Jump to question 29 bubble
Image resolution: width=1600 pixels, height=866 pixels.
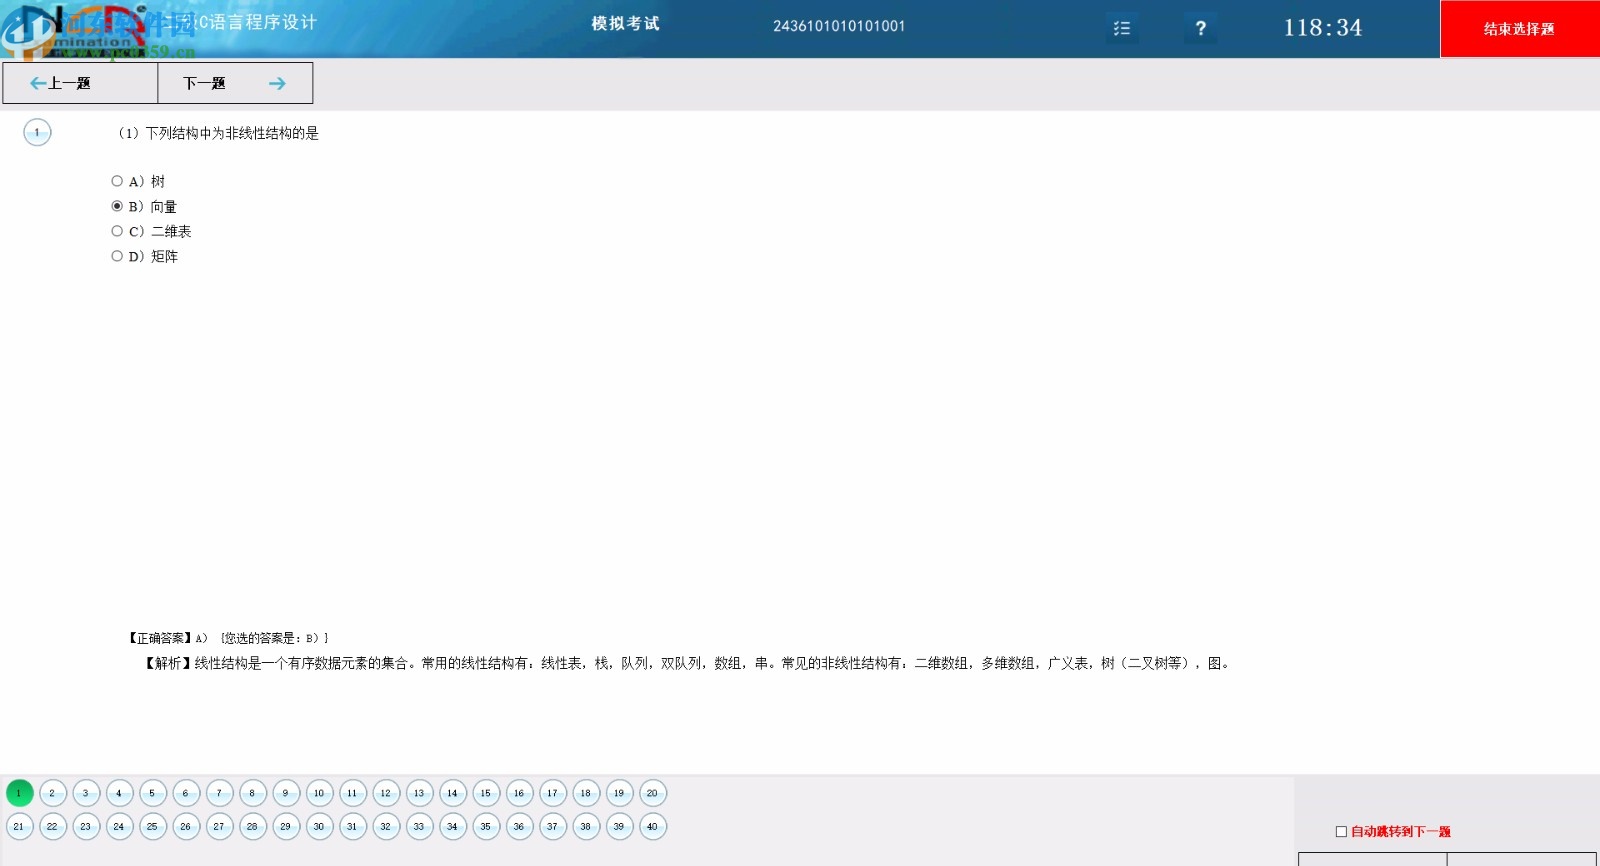pos(286,826)
